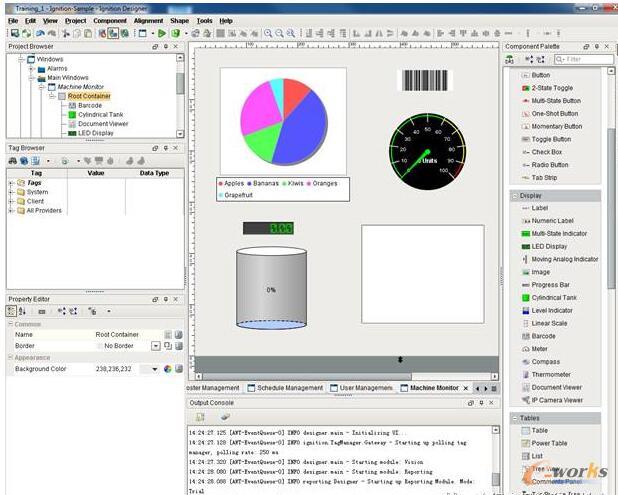Select the Multi-State Button palette item

tap(551, 101)
